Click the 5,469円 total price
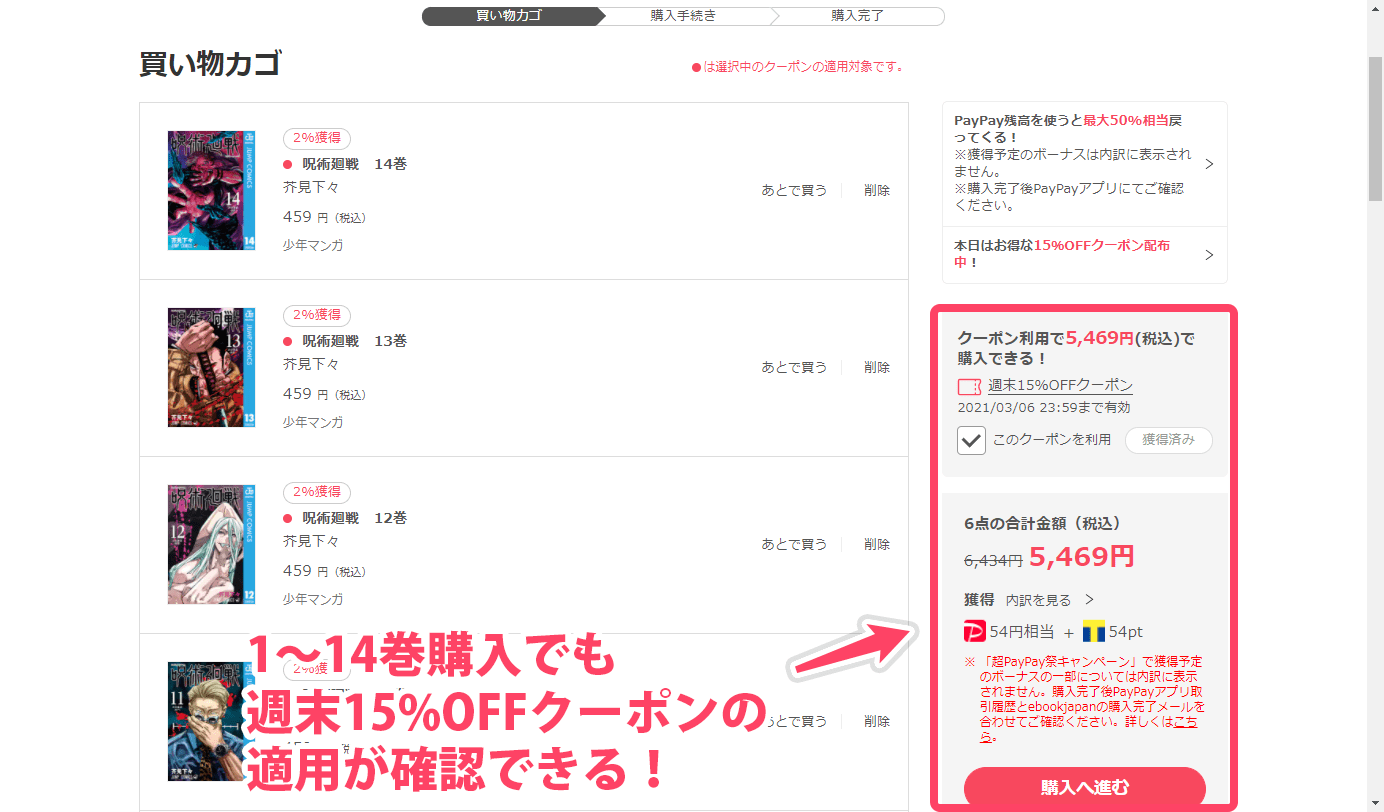Image resolution: width=1384 pixels, height=812 pixels. 1081,557
